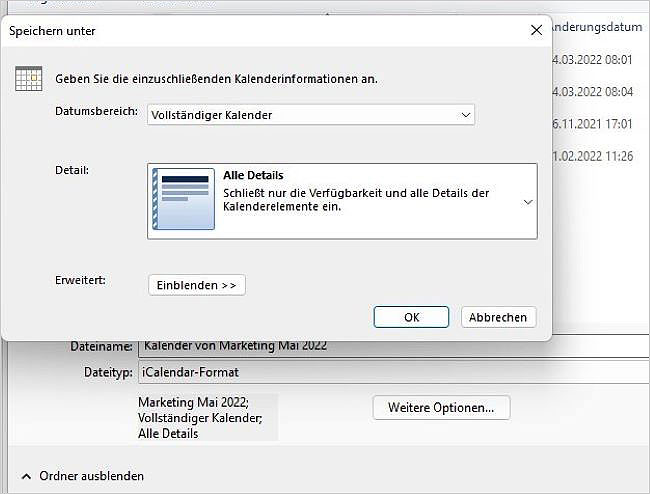Viewport: 650px width, 494px height.
Task: Open Weitere Optionen in background window
Action: (x=441, y=408)
